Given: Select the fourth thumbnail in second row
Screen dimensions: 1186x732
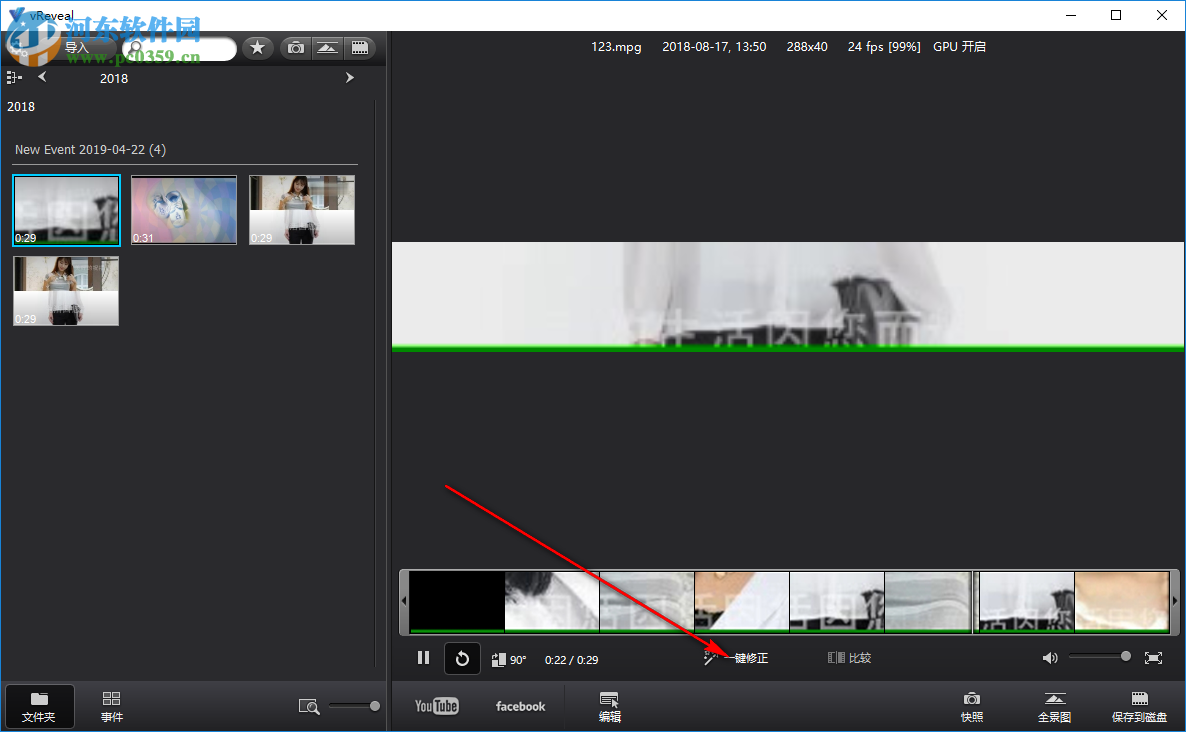Looking at the screenshot, I should point(66,291).
